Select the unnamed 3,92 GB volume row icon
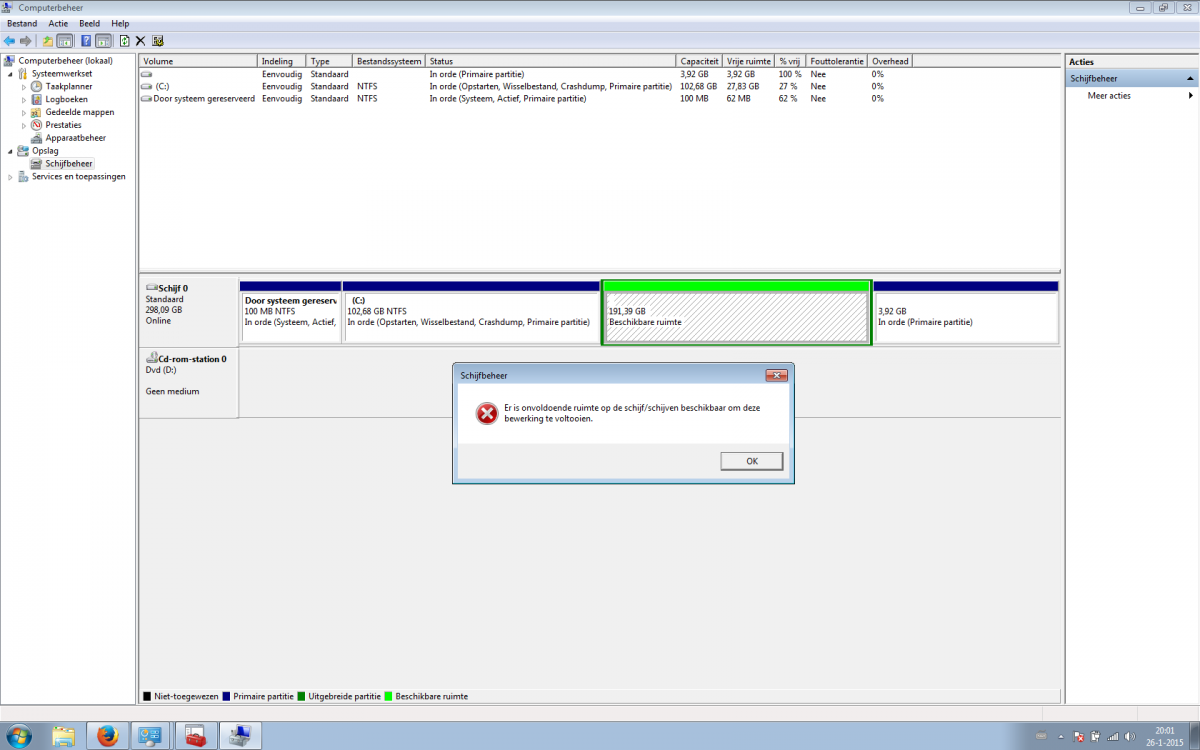The height and width of the screenshot is (750, 1200). click(147, 74)
